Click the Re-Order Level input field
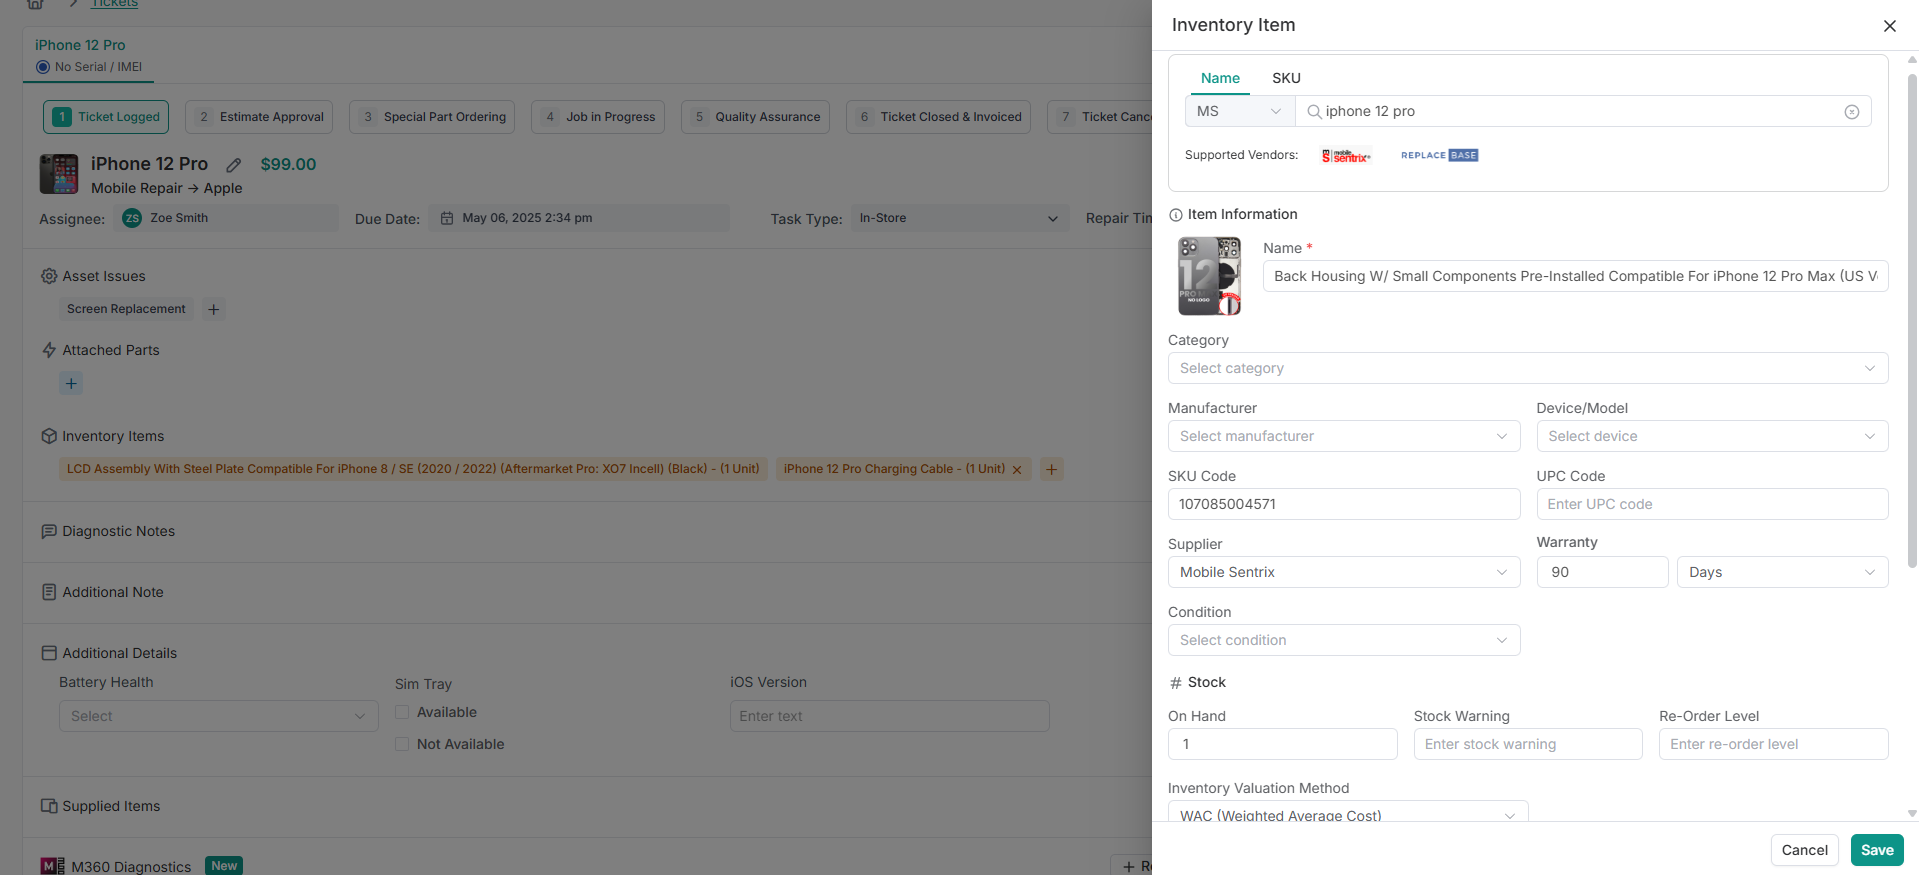Screen dimensions: 1919x875 click(x=1773, y=744)
